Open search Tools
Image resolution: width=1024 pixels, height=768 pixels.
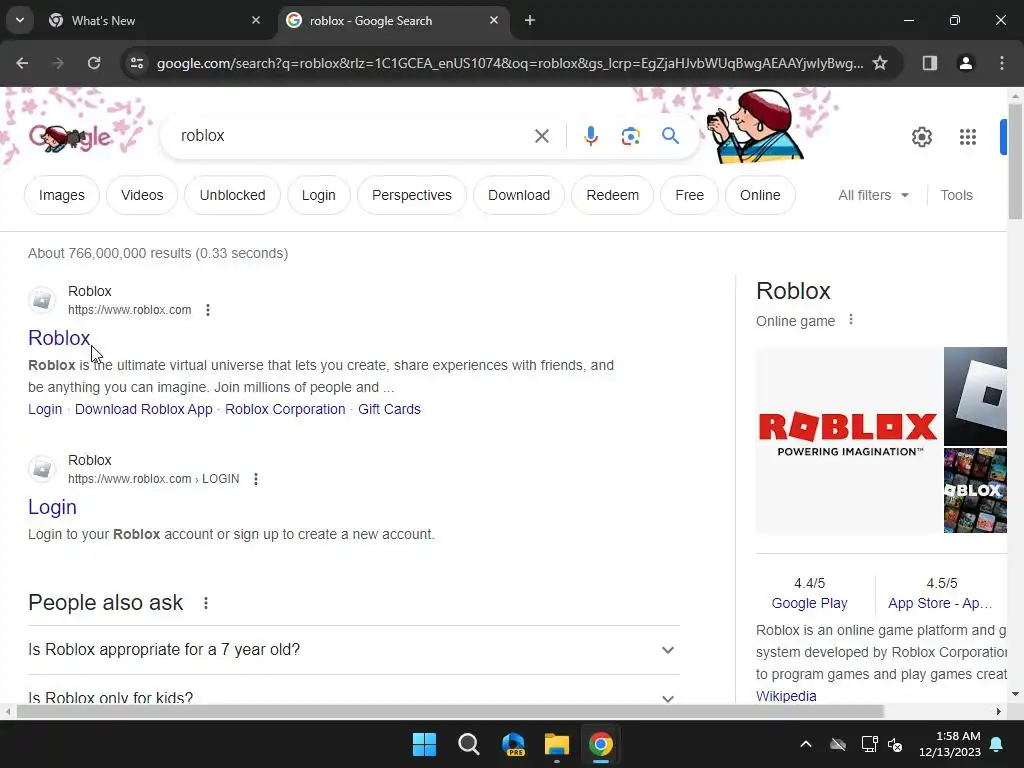pos(956,195)
